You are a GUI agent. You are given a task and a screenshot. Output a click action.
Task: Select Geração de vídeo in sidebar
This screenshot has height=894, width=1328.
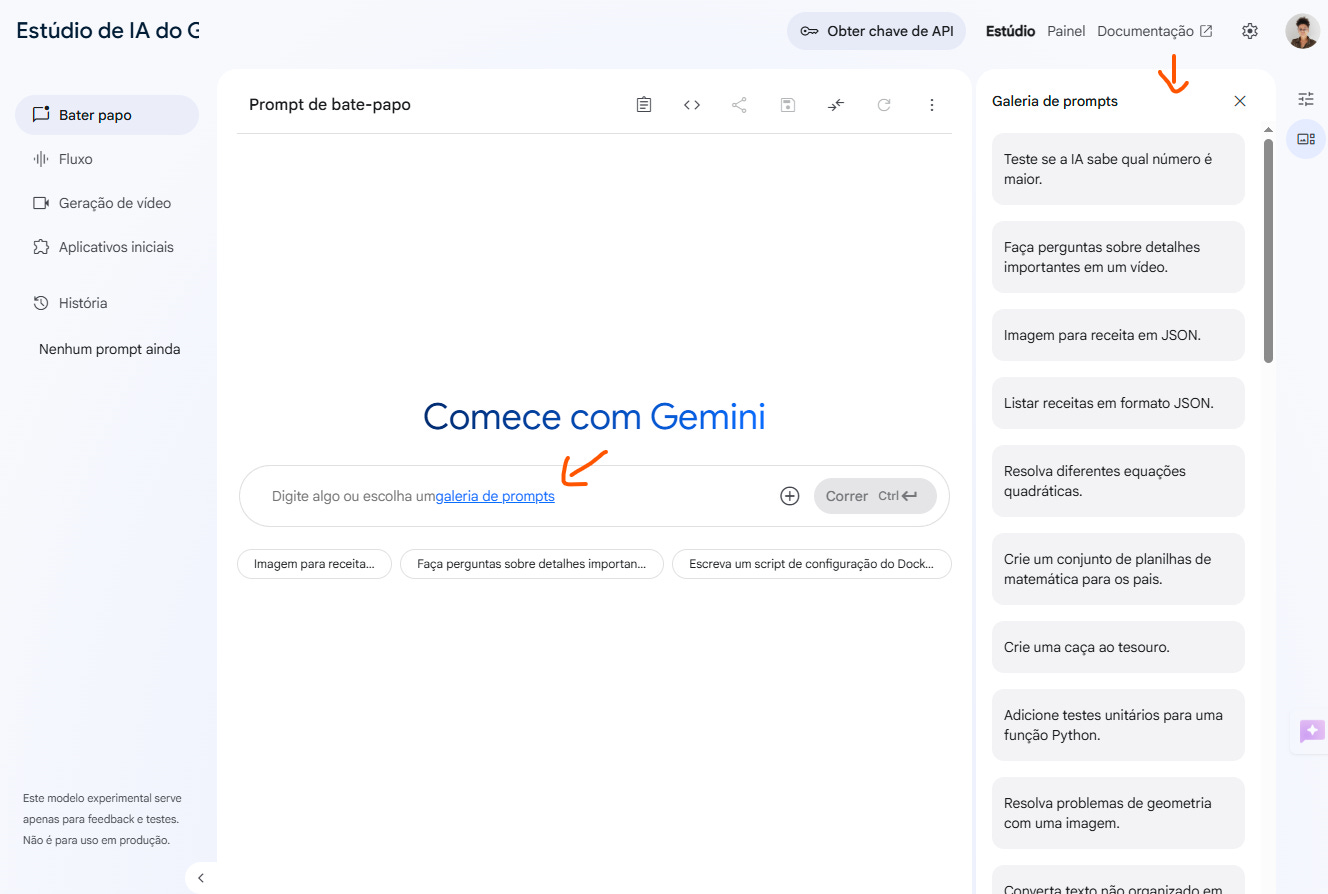pos(107,203)
